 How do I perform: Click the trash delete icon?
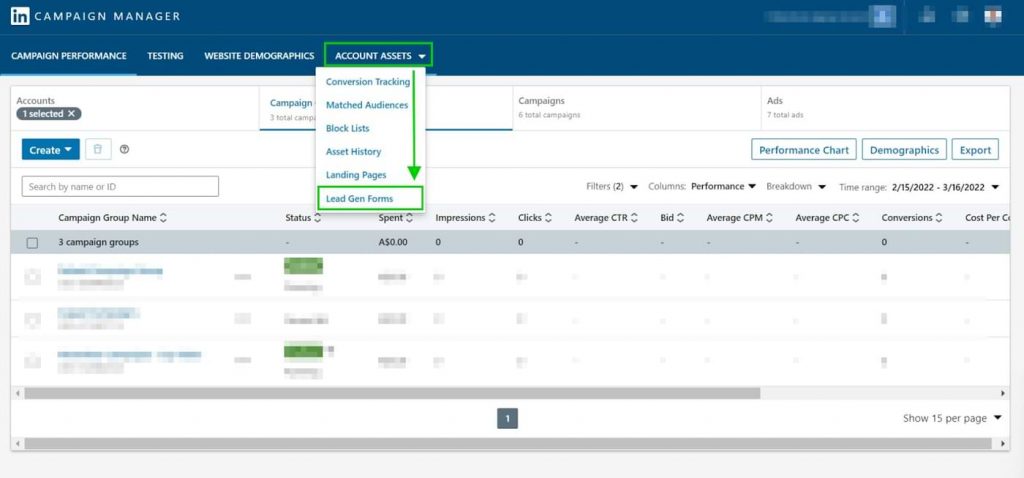click(x=98, y=150)
